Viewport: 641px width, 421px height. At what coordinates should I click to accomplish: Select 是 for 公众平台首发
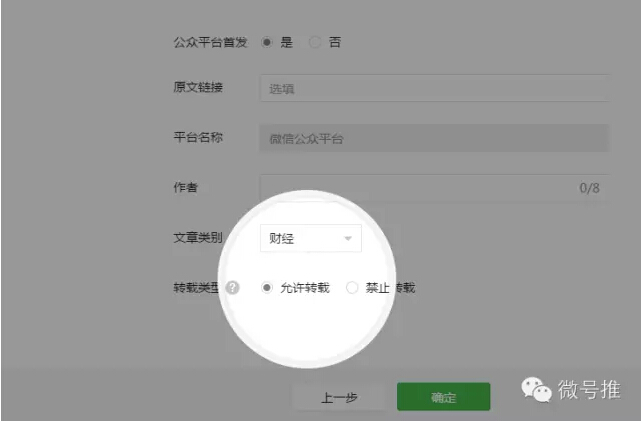[x=267, y=42]
